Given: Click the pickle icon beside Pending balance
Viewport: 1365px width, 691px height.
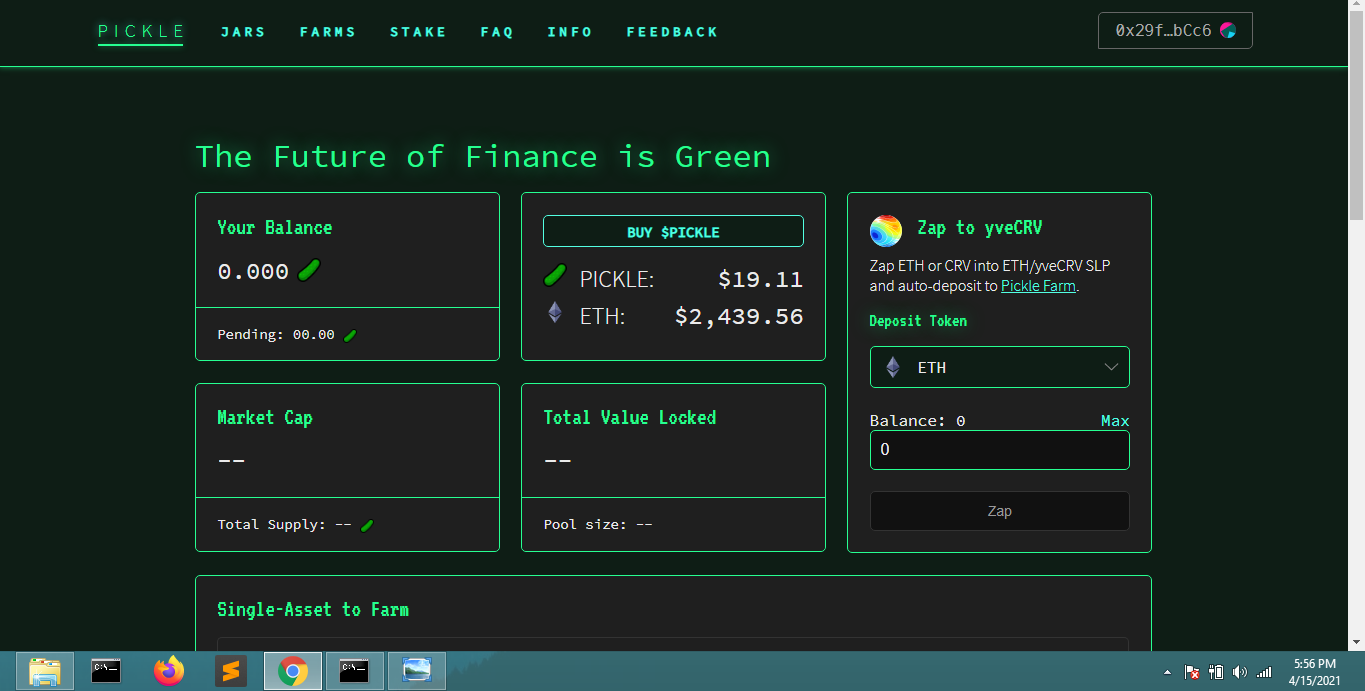Looking at the screenshot, I should 349,334.
